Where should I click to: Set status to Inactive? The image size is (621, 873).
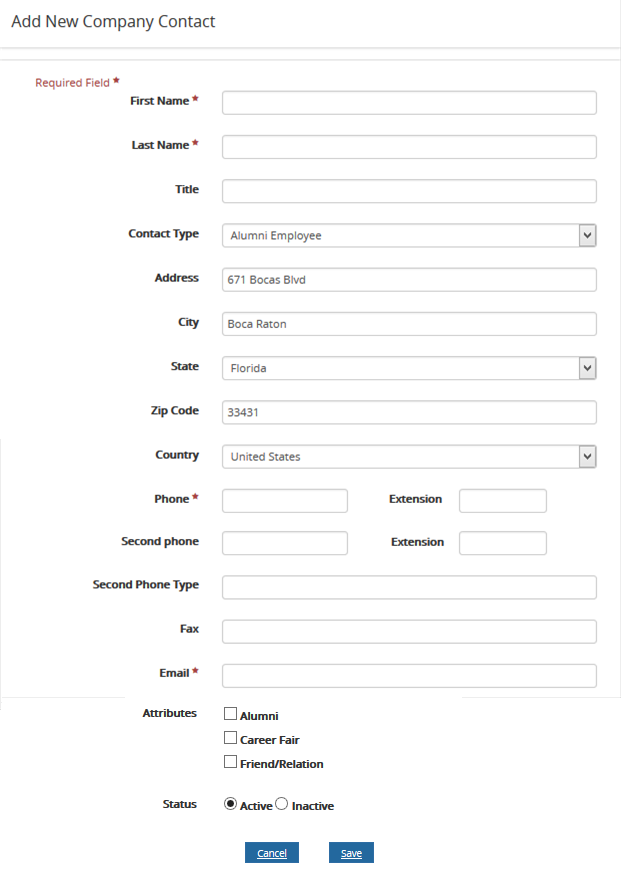tap(281, 803)
